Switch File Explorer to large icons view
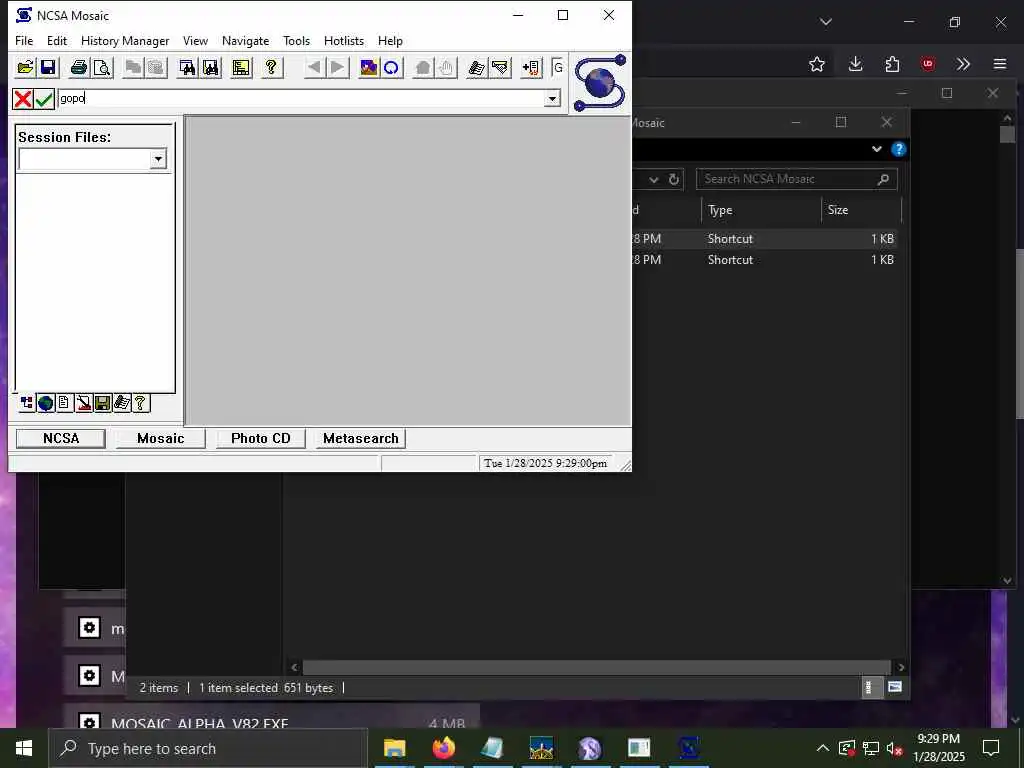This screenshot has height=768, width=1024. click(x=895, y=687)
